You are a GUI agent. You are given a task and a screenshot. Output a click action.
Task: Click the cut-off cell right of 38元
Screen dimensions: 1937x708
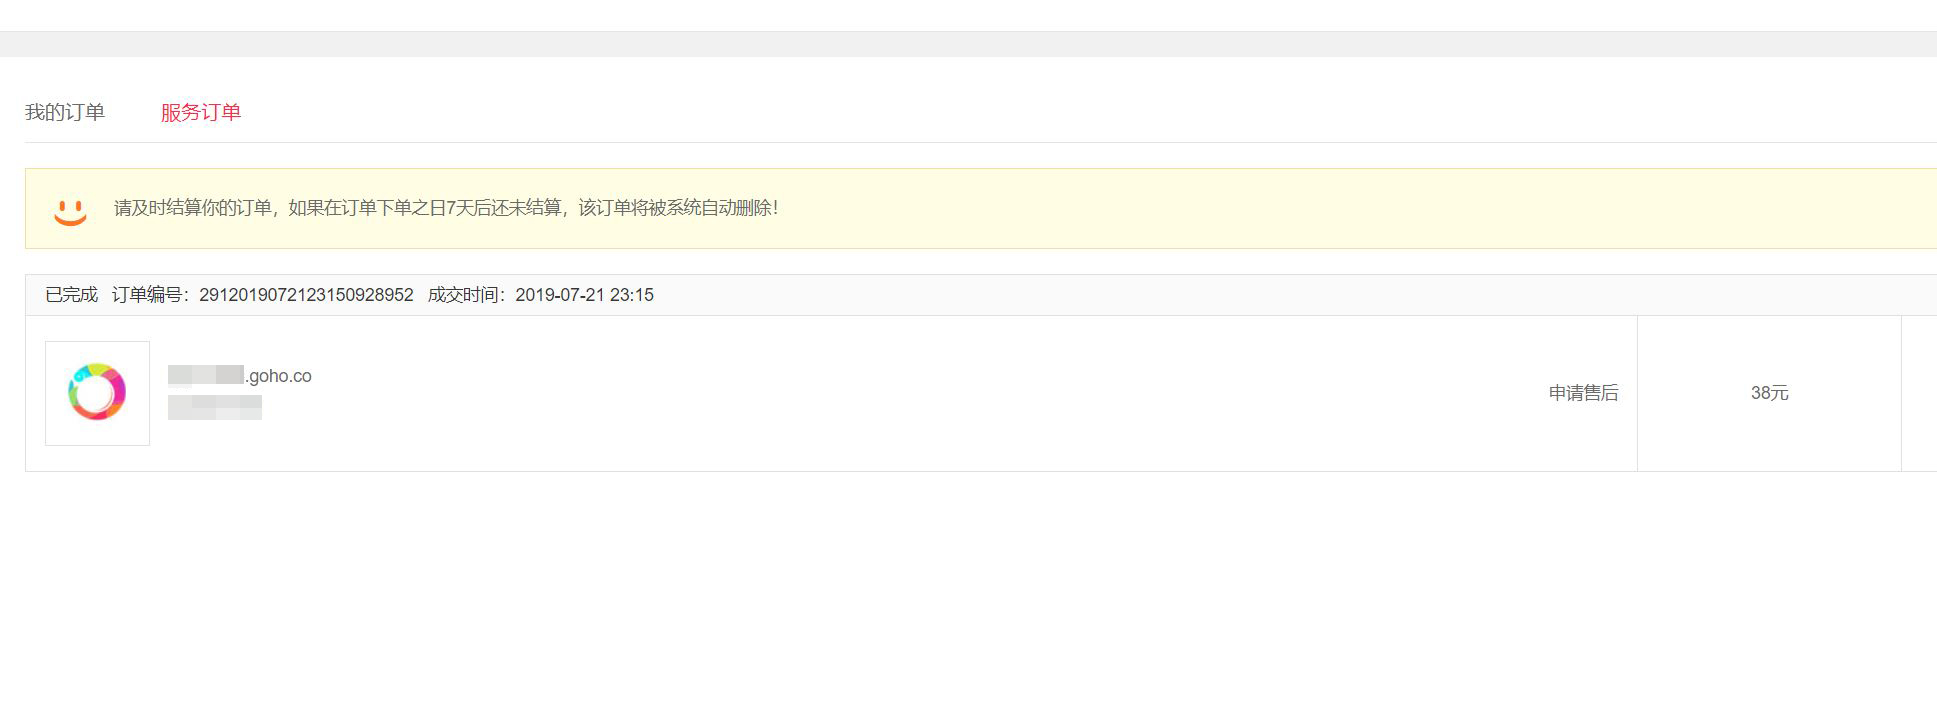[x=1919, y=393]
